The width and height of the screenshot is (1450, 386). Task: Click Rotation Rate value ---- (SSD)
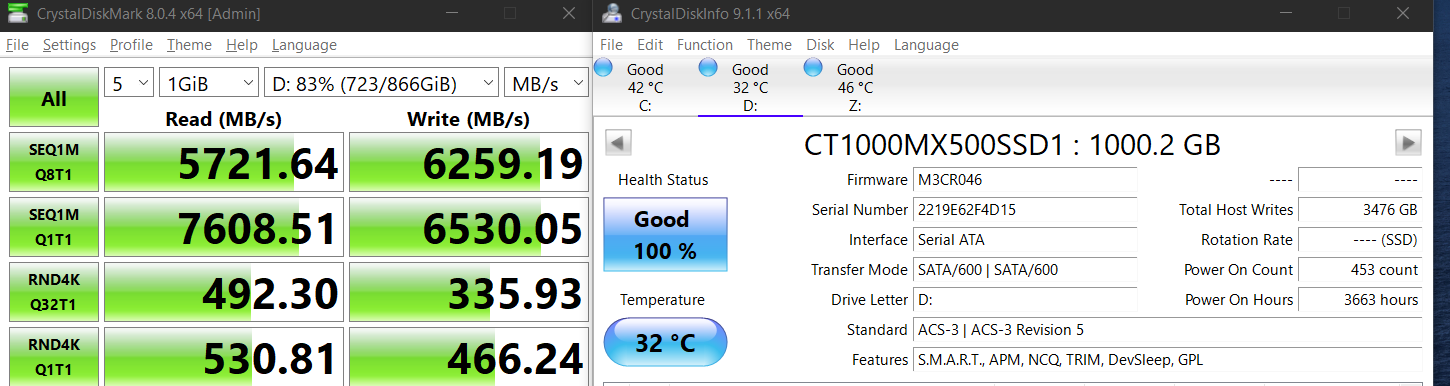tap(1359, 240)
